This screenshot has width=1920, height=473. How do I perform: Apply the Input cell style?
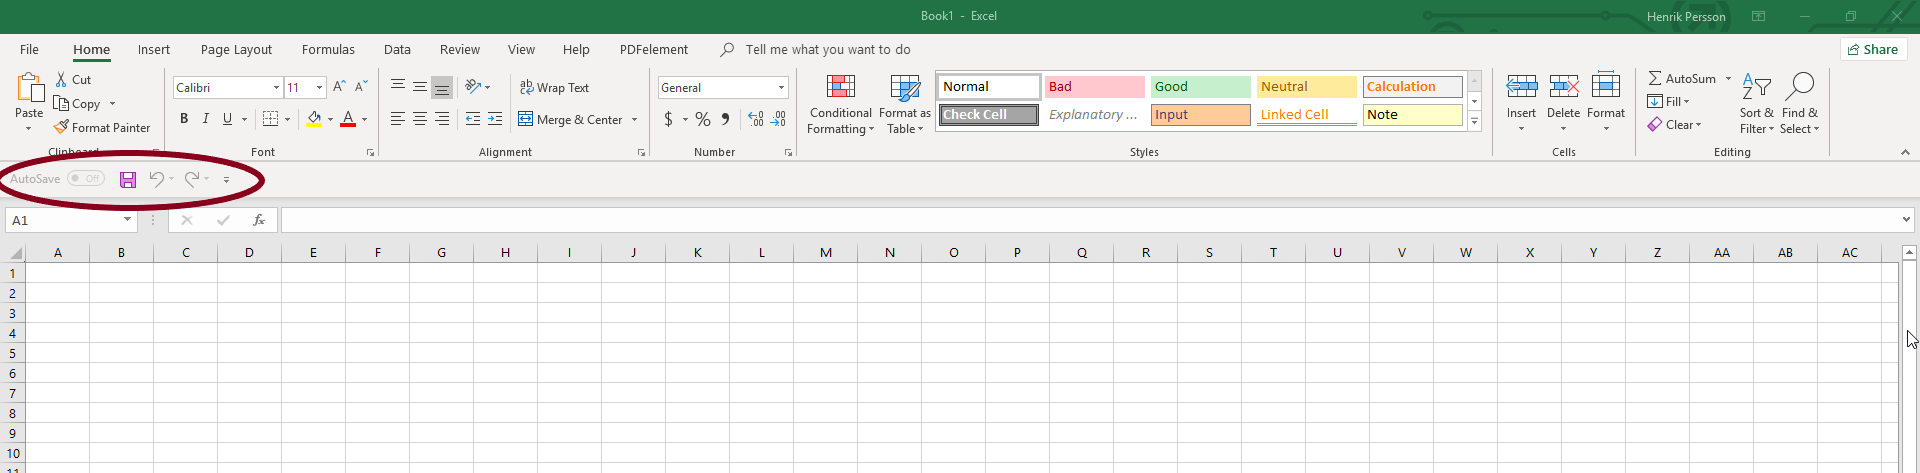click(1201, 115)
